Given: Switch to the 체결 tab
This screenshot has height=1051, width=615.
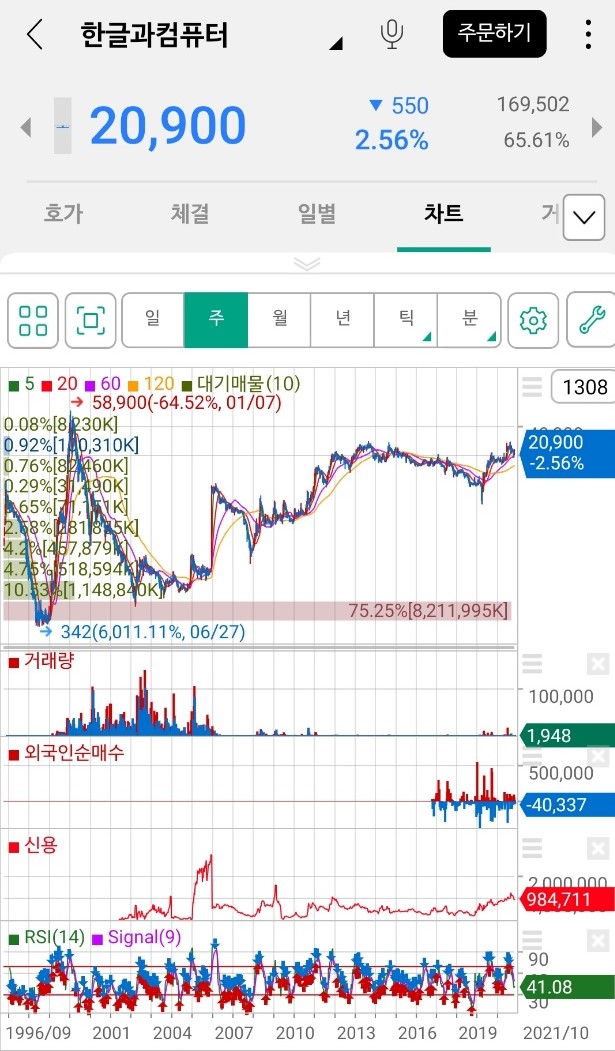Looking at the screenshot, I should tap(190, 214).
